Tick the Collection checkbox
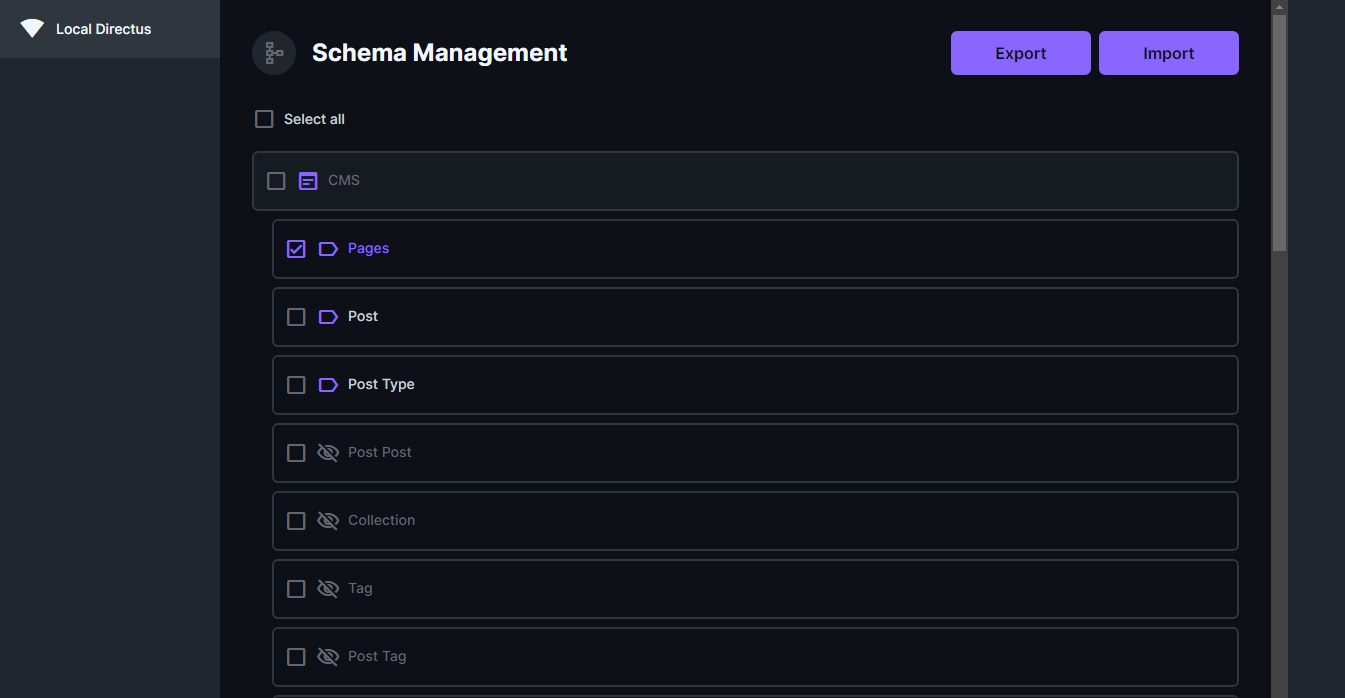1345x698 pixels. coord(296,521)
